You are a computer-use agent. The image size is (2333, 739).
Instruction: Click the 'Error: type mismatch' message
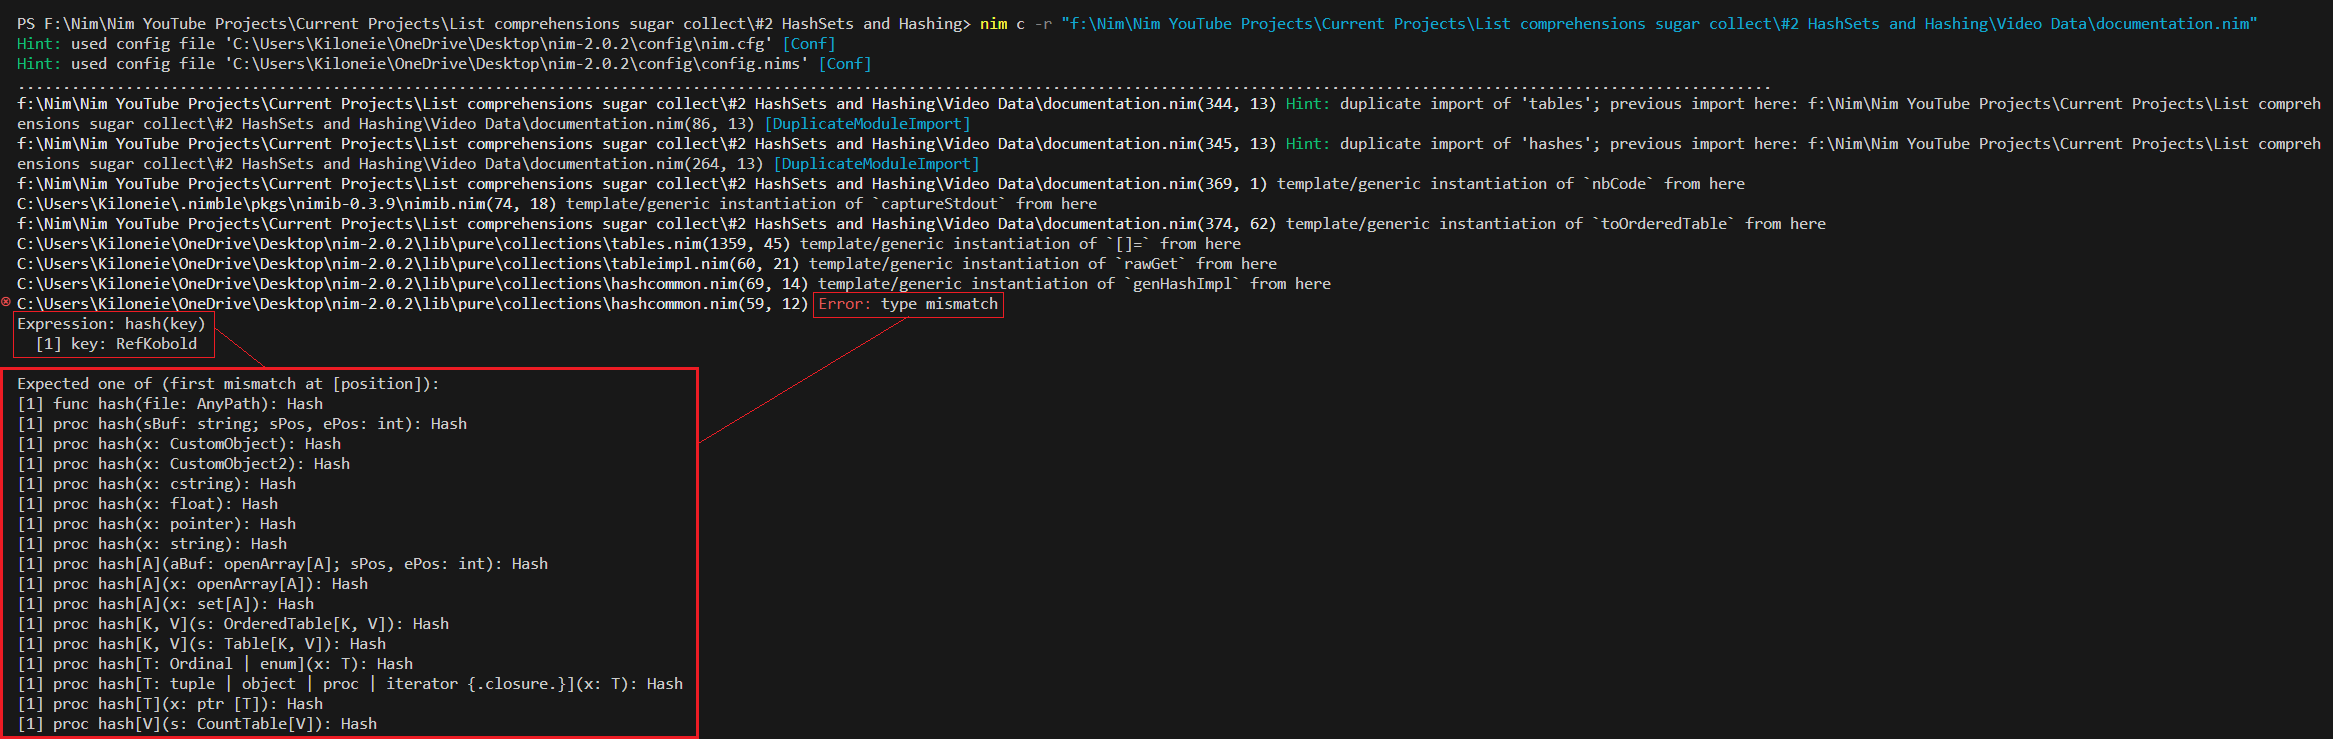(908, 304)
